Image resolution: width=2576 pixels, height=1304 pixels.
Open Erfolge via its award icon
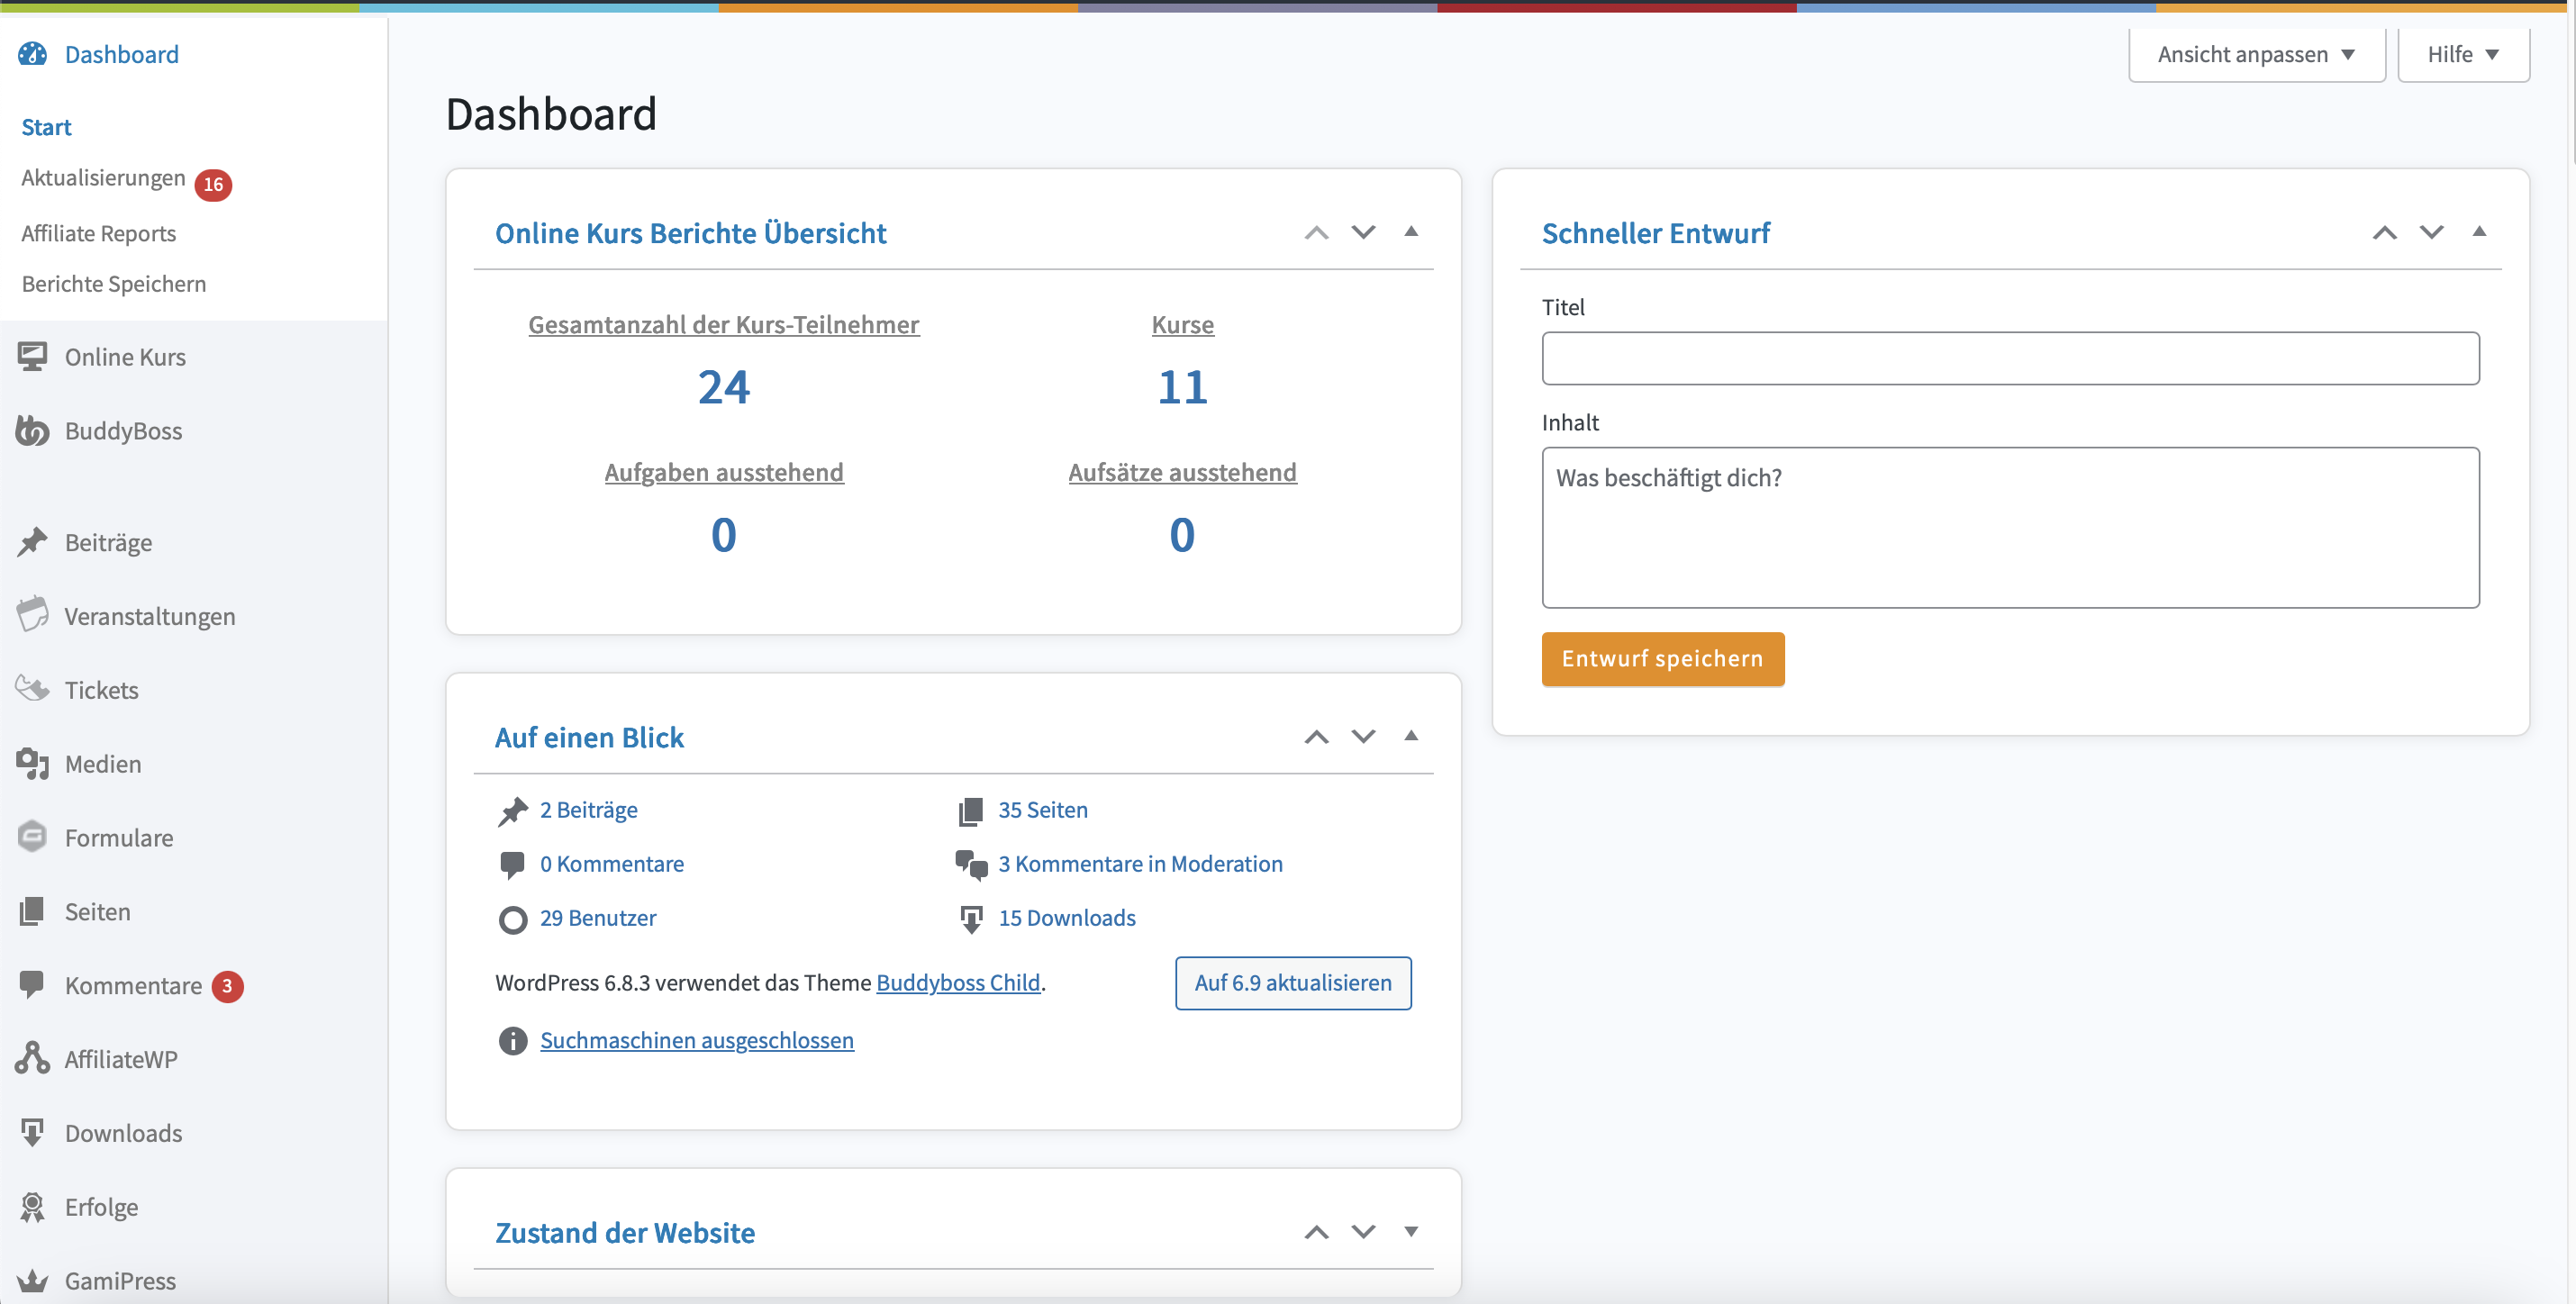pyautogui.click(x=32, y=1206)
